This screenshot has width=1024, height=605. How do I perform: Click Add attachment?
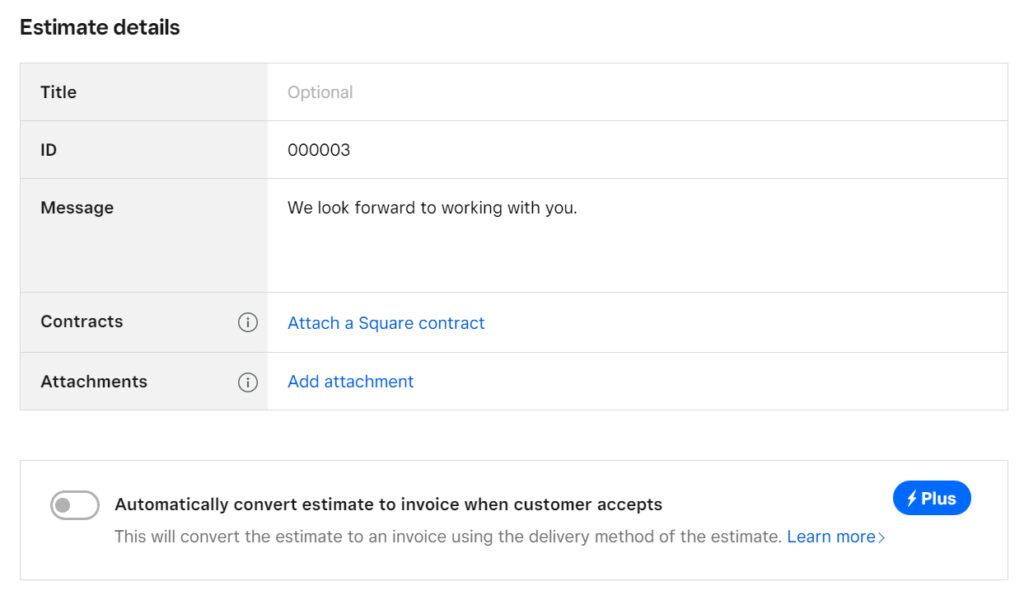click(x=350, y=382)
